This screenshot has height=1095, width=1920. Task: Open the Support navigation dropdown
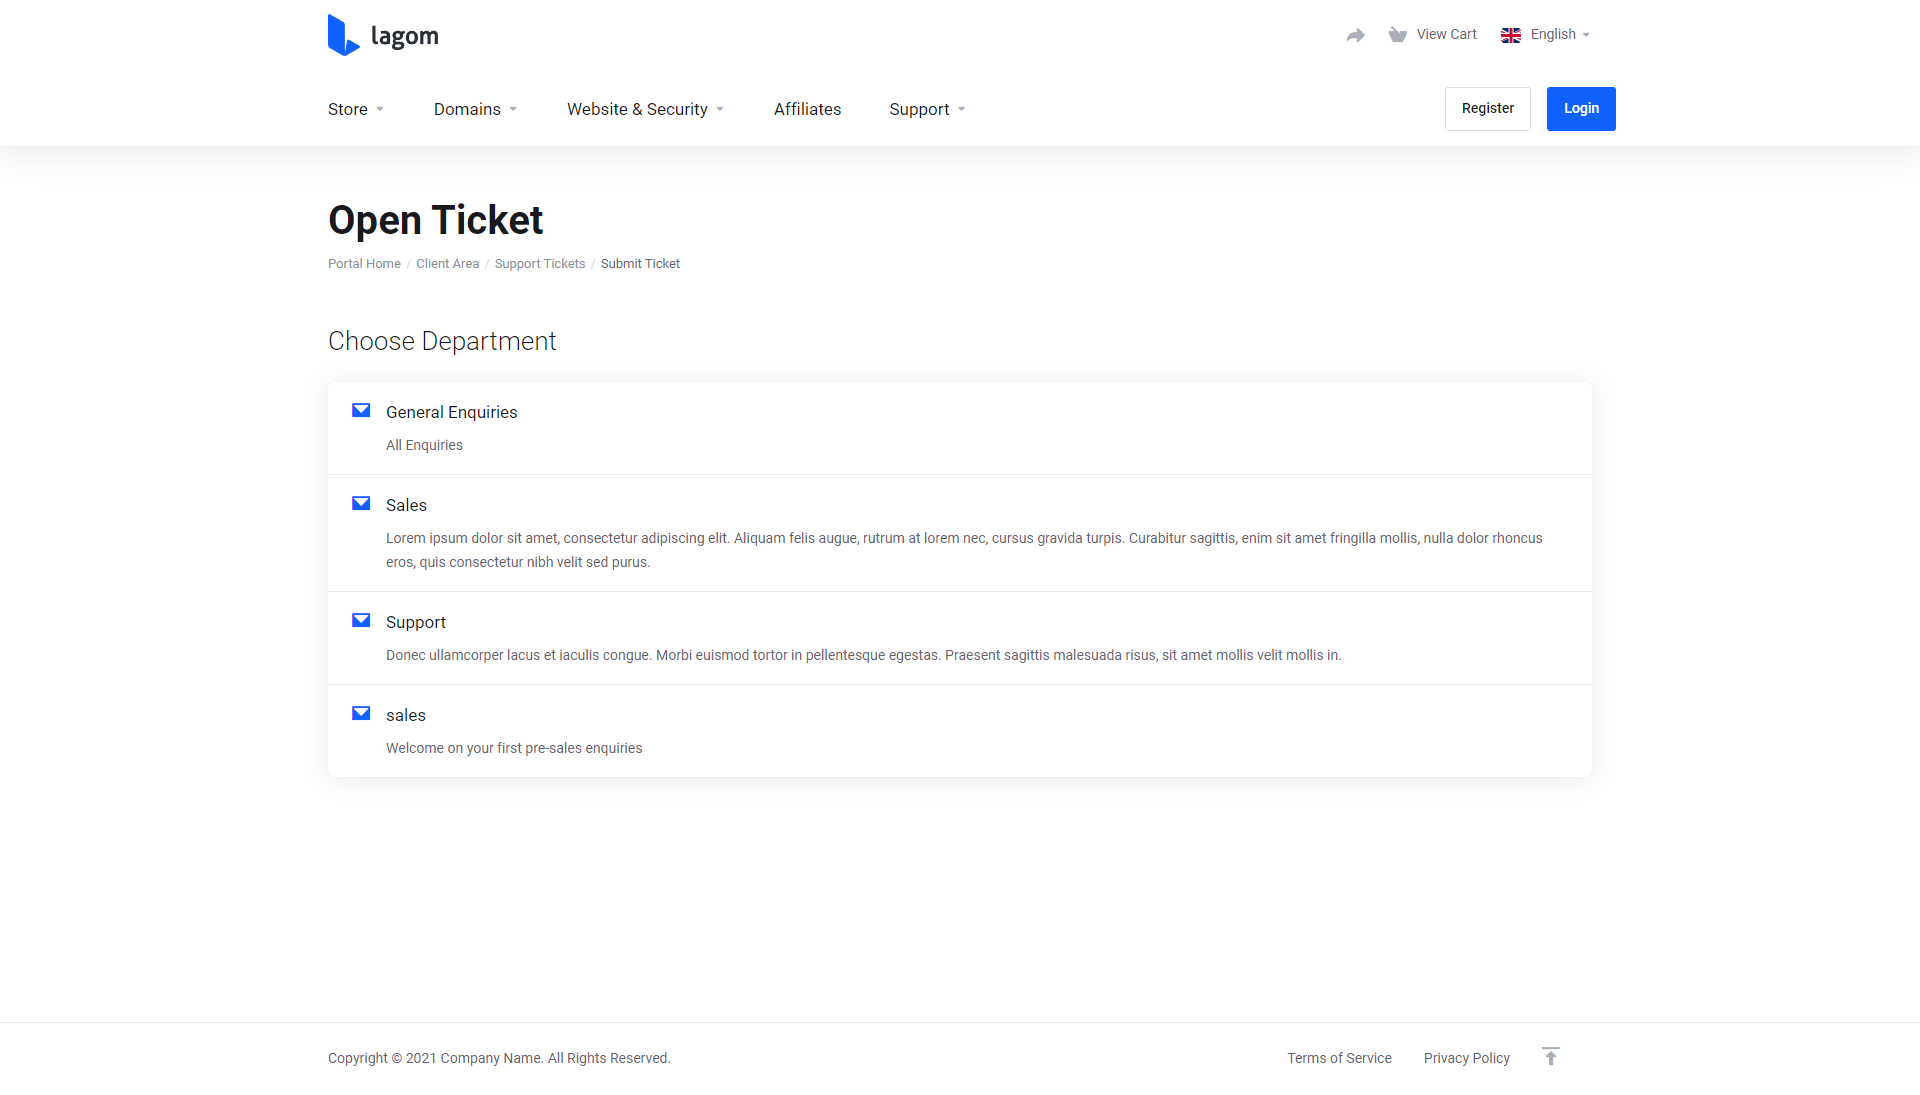(927, 109)
